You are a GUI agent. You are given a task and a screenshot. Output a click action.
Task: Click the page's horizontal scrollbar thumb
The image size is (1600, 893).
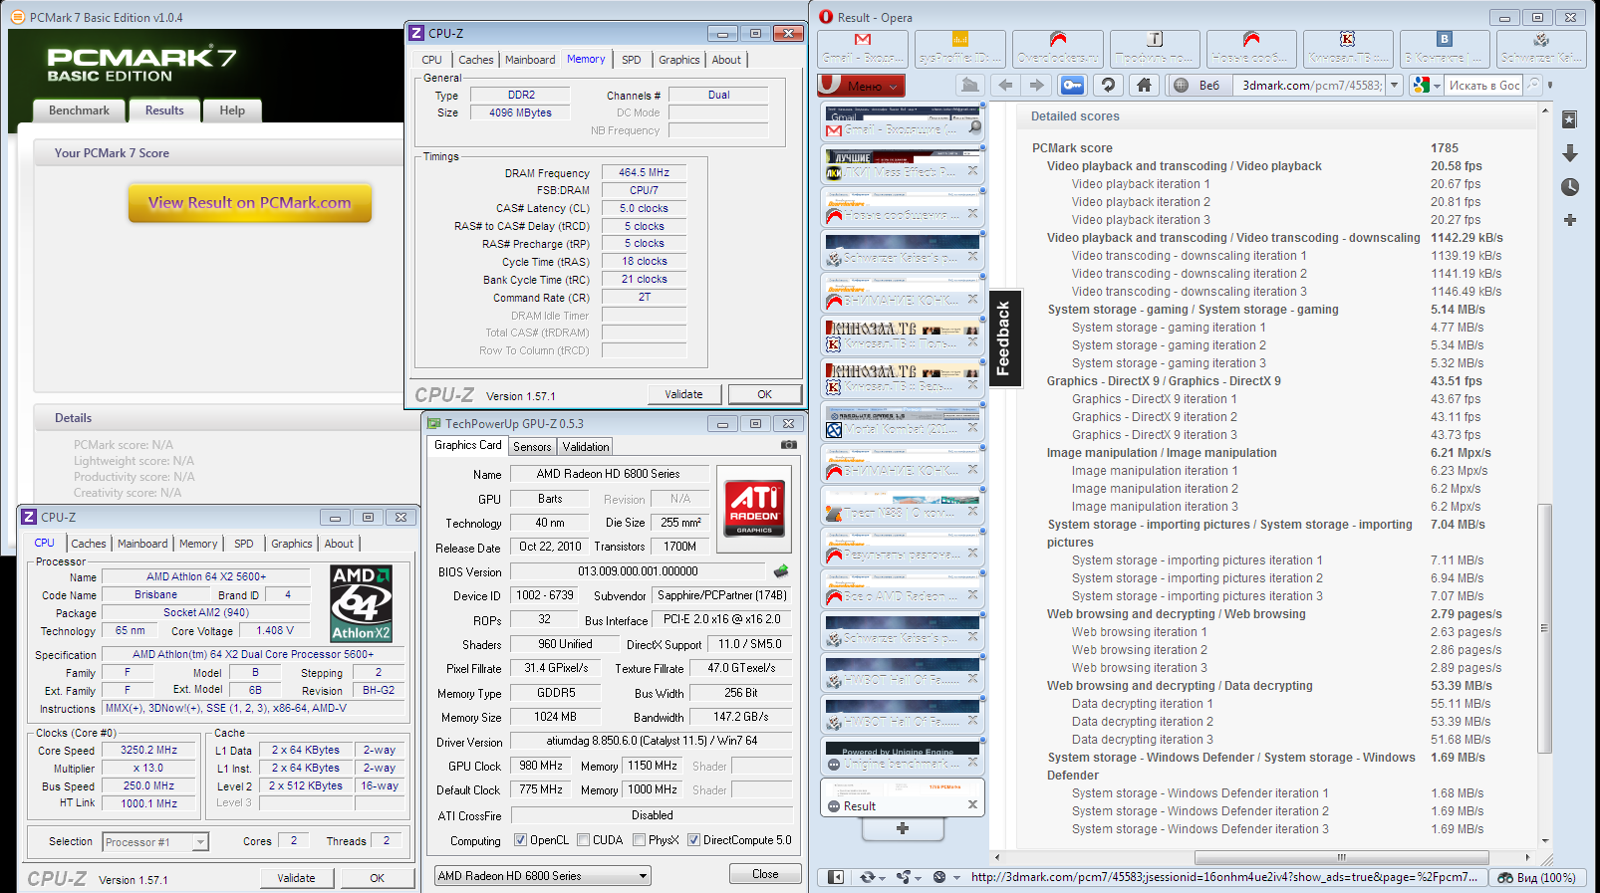pos(1341,857)
